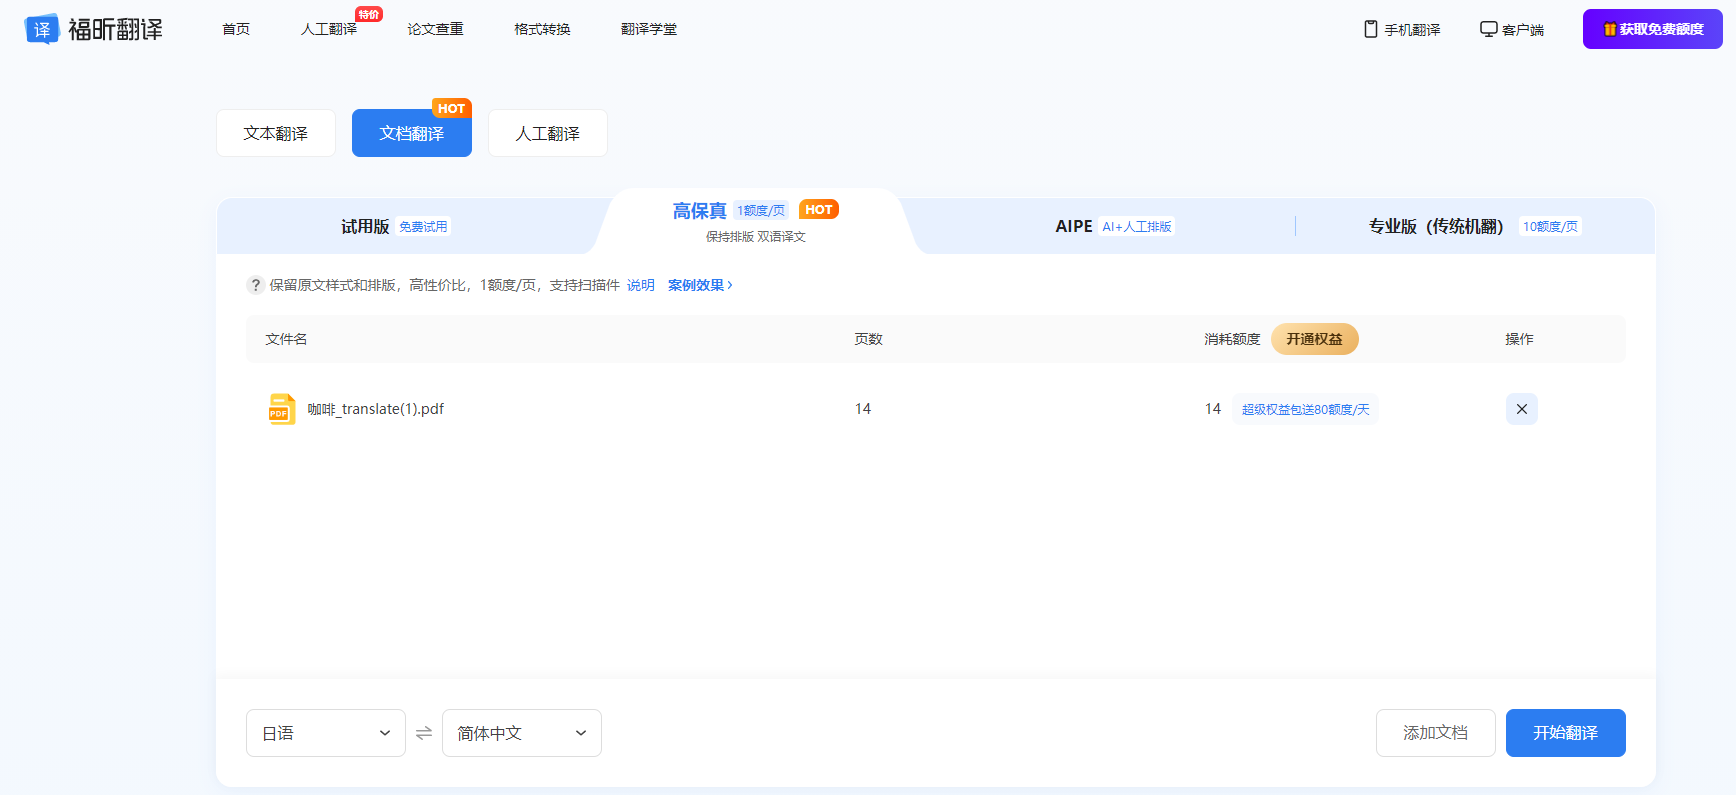Open the 日语 source language dropdown
The width and height of the screenshot is (1736, 795).
(326, 733)
